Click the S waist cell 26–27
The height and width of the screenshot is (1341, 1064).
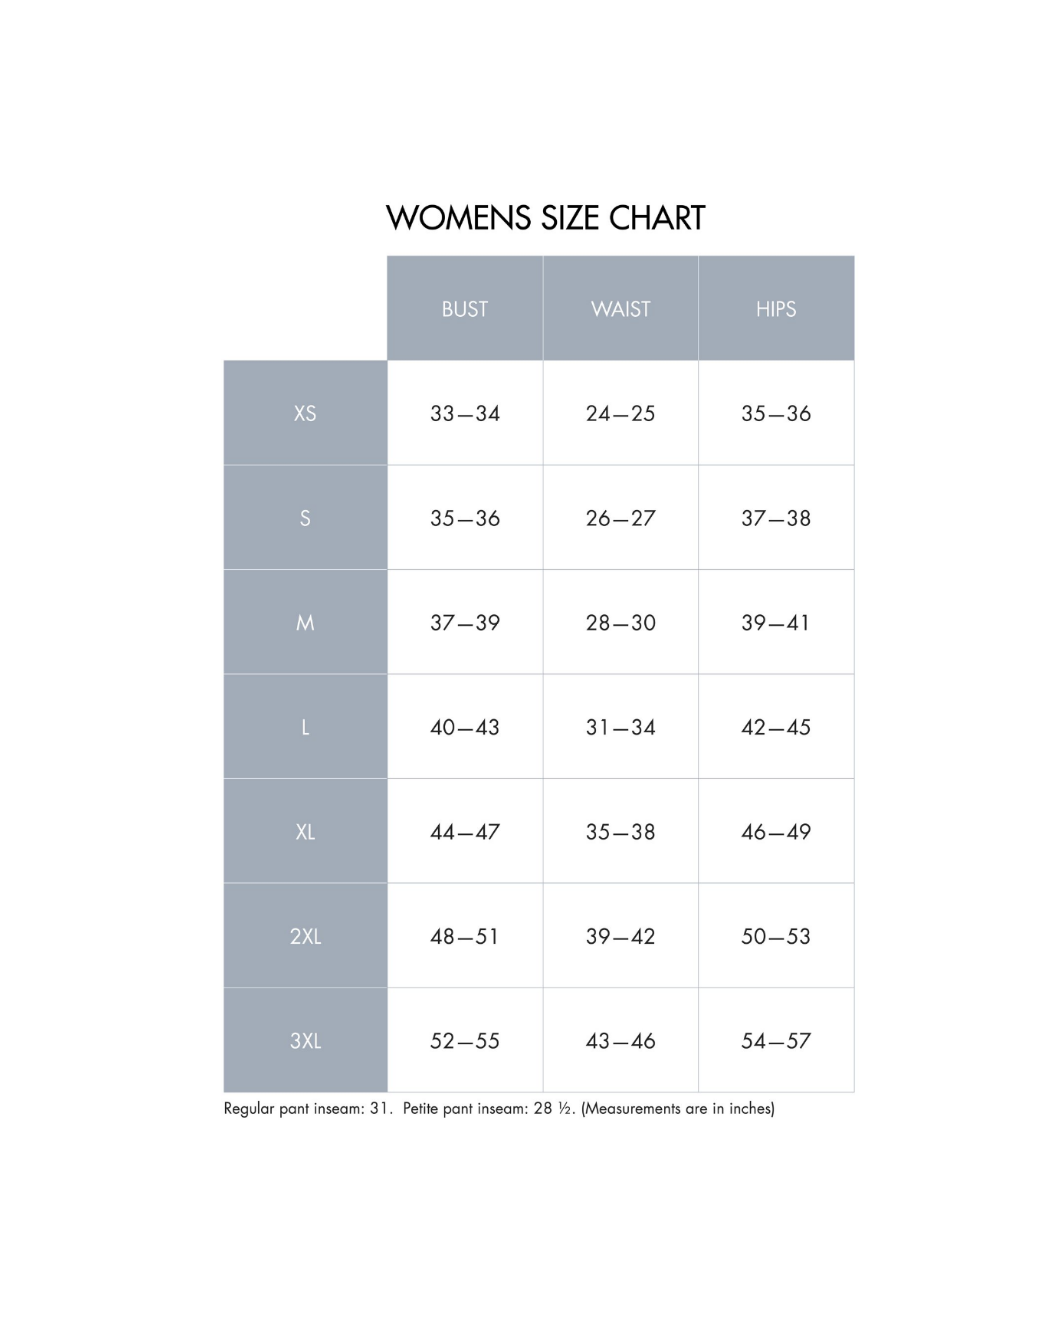pyautogui.click(x=621, y=518)
